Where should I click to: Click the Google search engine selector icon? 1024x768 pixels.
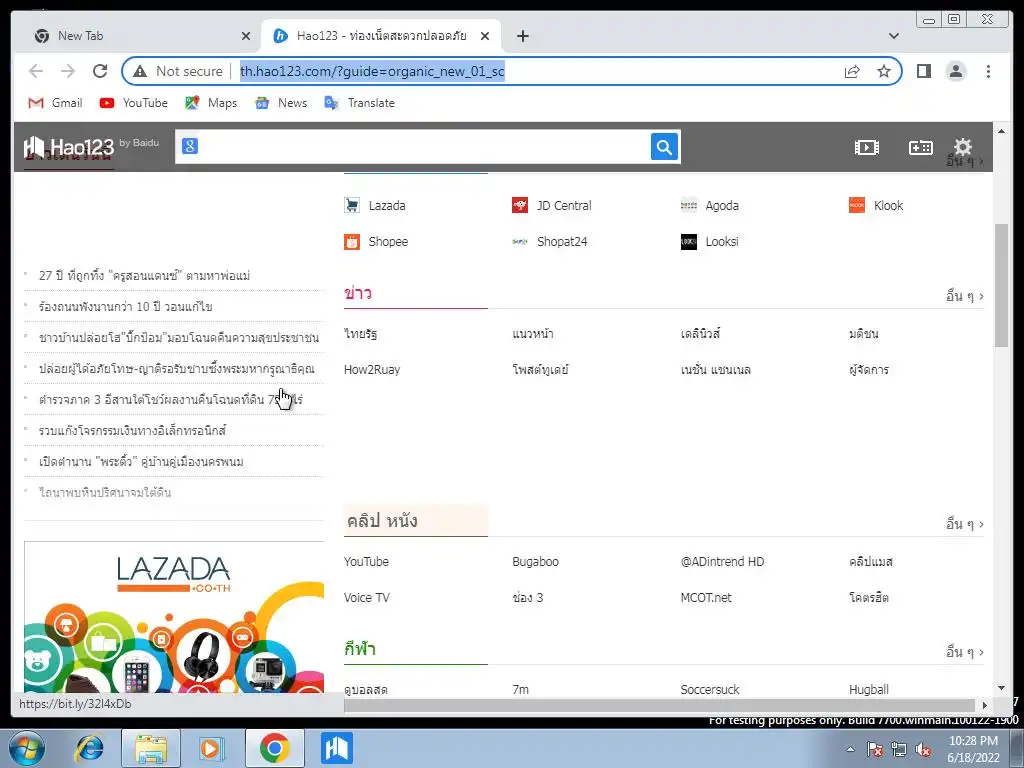click(190, 146)
